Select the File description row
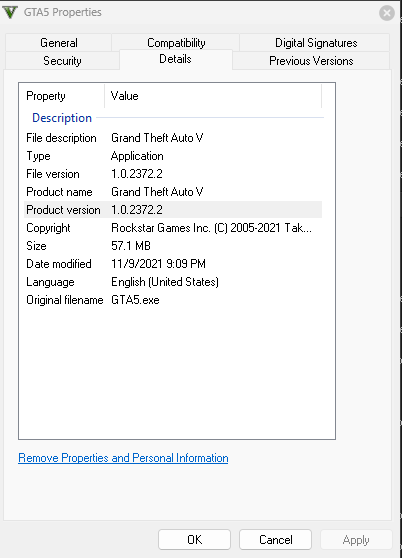 click(x=173, y=138)
